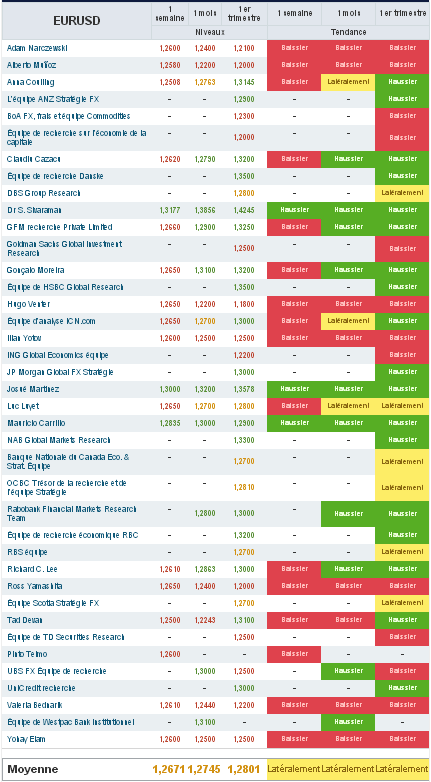The height and width of the screenshot is (782, 431).
Task: Select Hugo Venter's name
Action: coord(28,304)
